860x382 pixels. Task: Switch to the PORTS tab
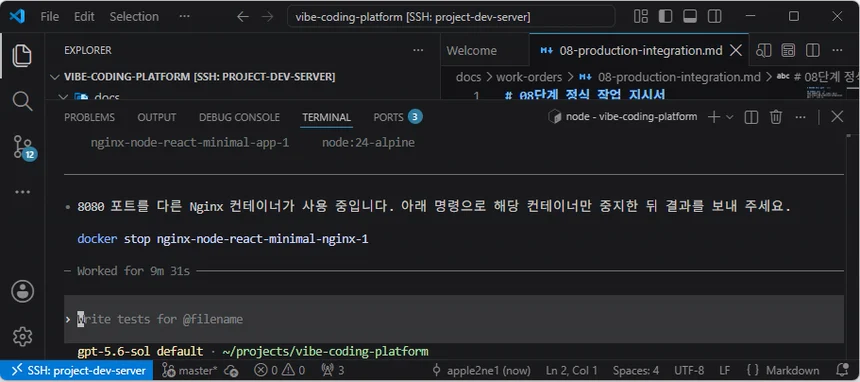pos(398,117)
